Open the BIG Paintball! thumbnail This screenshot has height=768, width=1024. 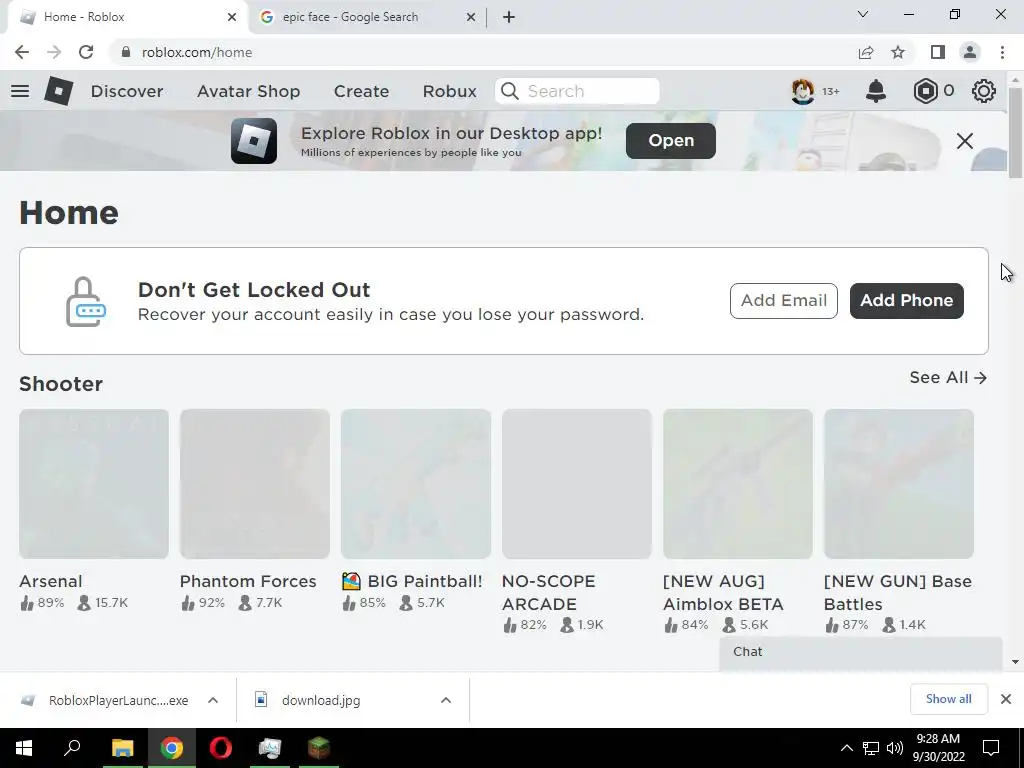click(416, 484)
